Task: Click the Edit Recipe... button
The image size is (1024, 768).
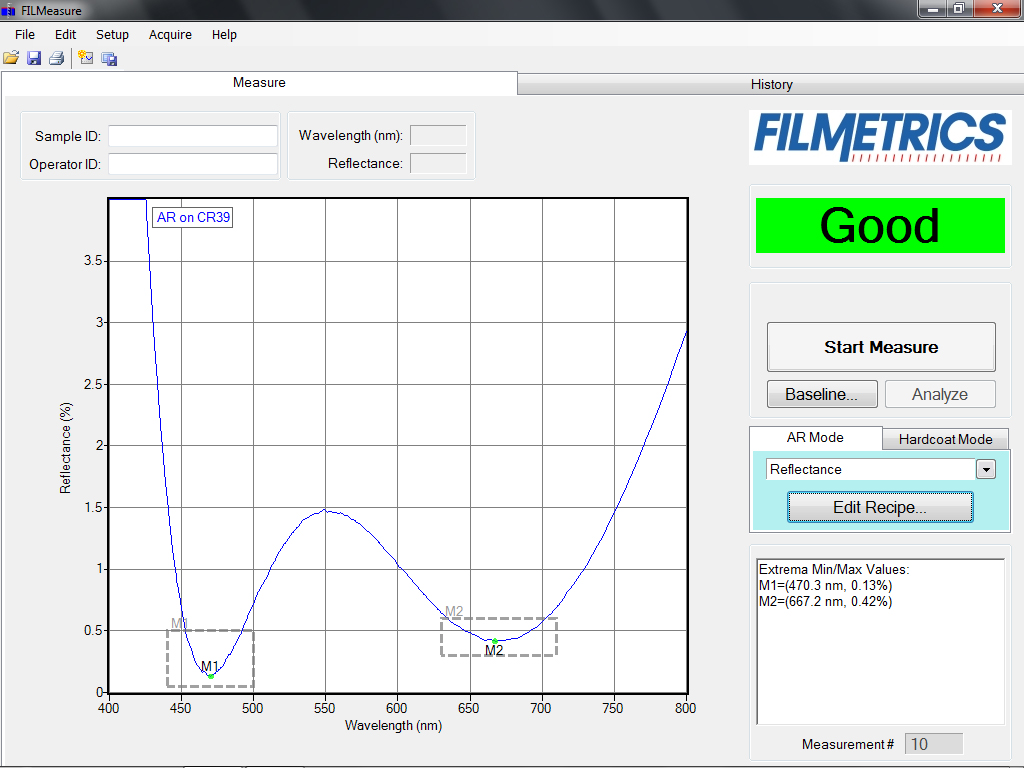Action: tap(880, 507)
